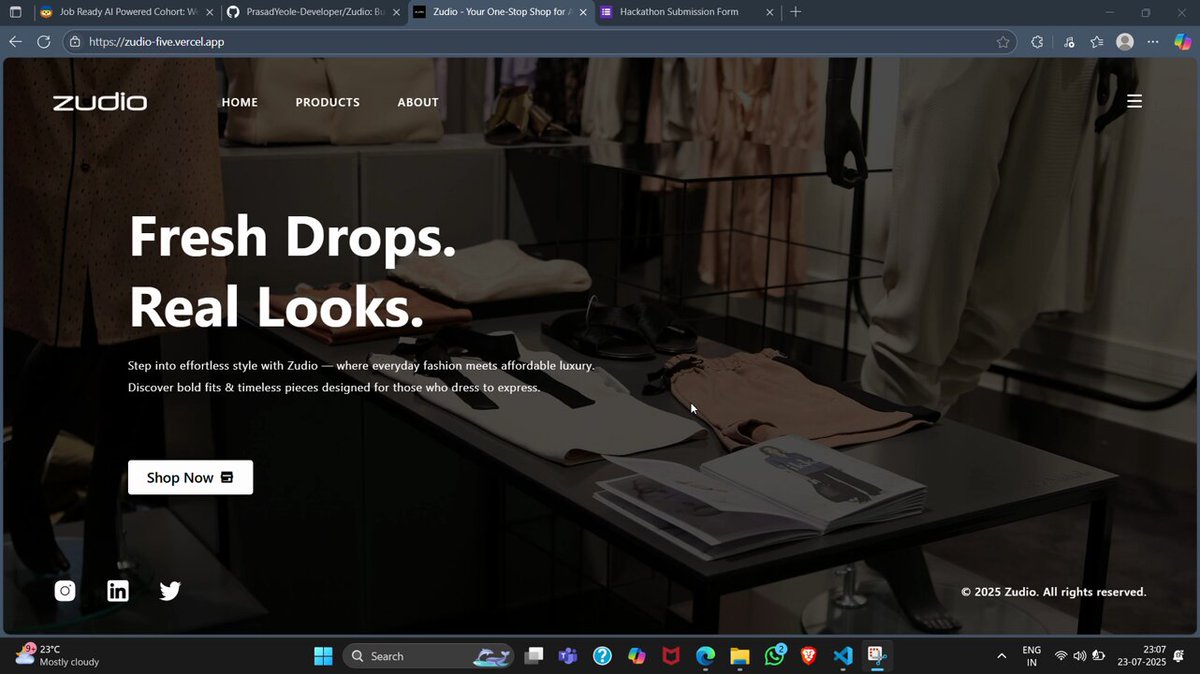Viewport: 1200px width, 674px height.
Task: Open Zudio's LinkedIn page icon
Action: [118, 591]
